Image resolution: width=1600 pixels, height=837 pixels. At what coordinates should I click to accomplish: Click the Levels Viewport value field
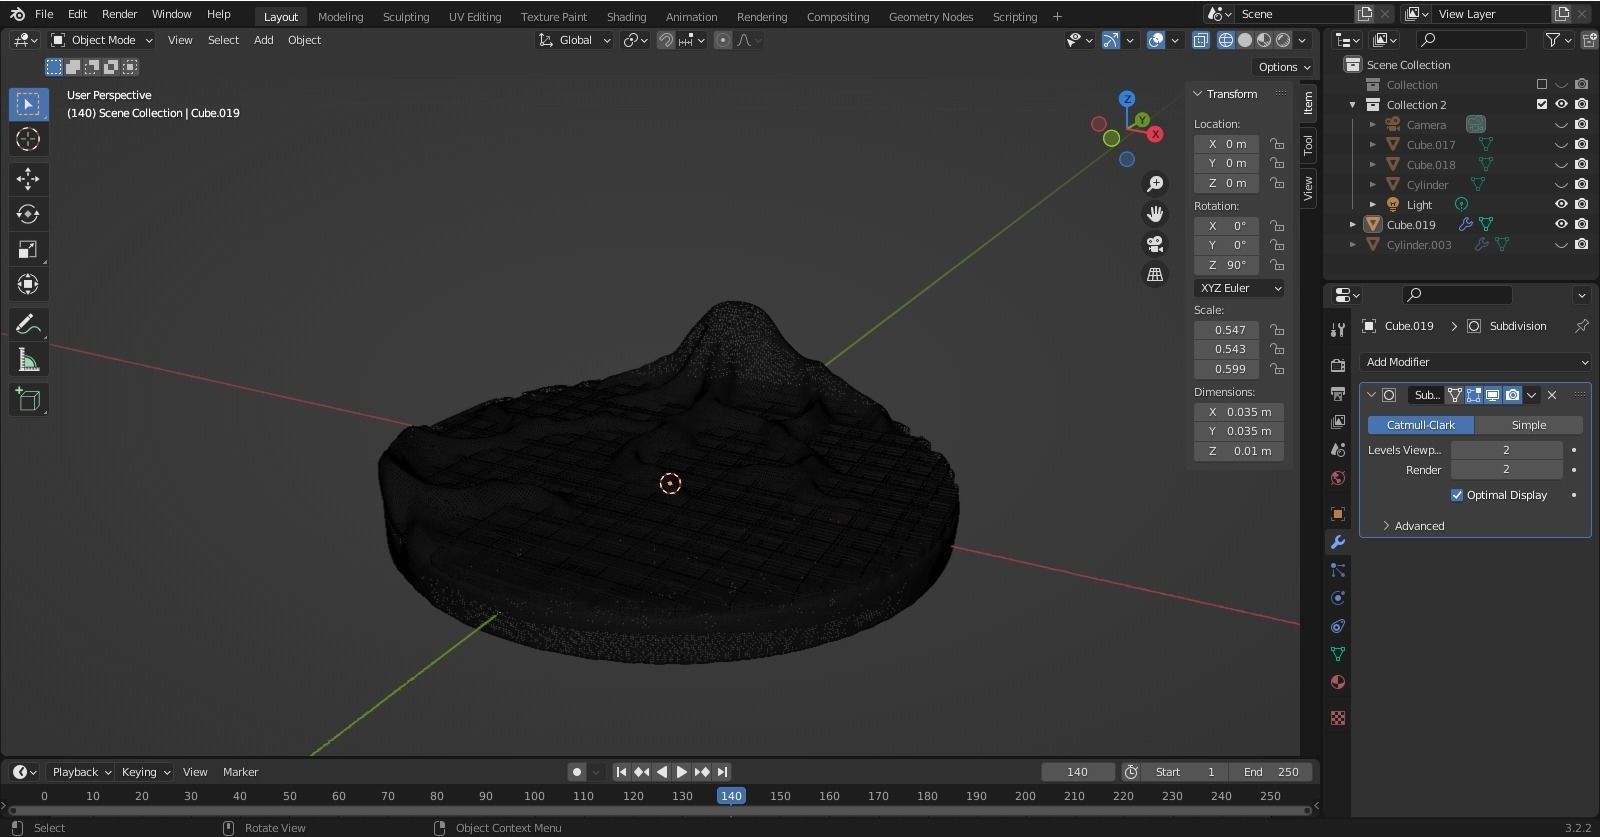pos(1506,450)
